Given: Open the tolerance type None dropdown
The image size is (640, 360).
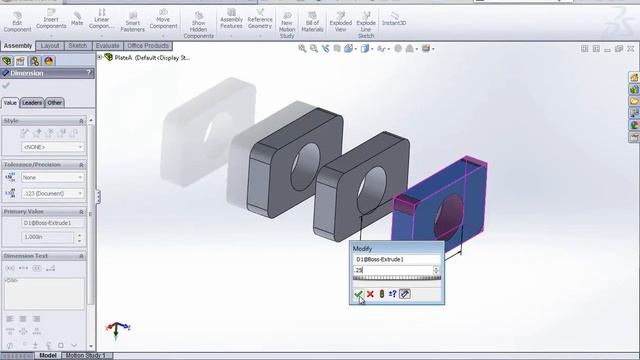Looking at the screenshot, I should click(53, 178).
